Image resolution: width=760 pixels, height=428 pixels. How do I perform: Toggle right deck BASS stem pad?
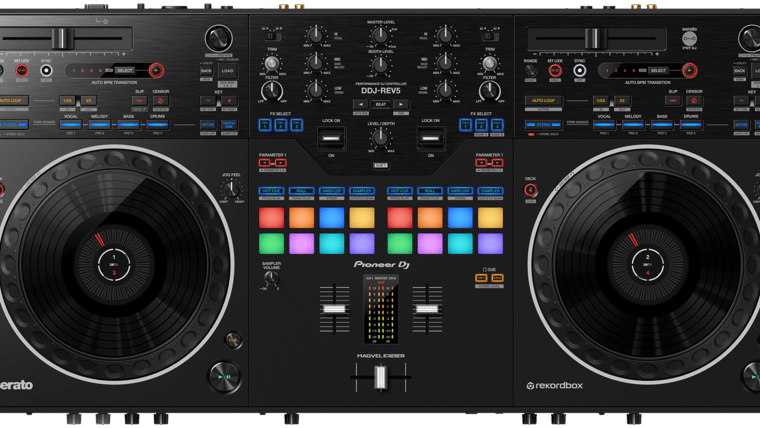(x=662, y=125)
